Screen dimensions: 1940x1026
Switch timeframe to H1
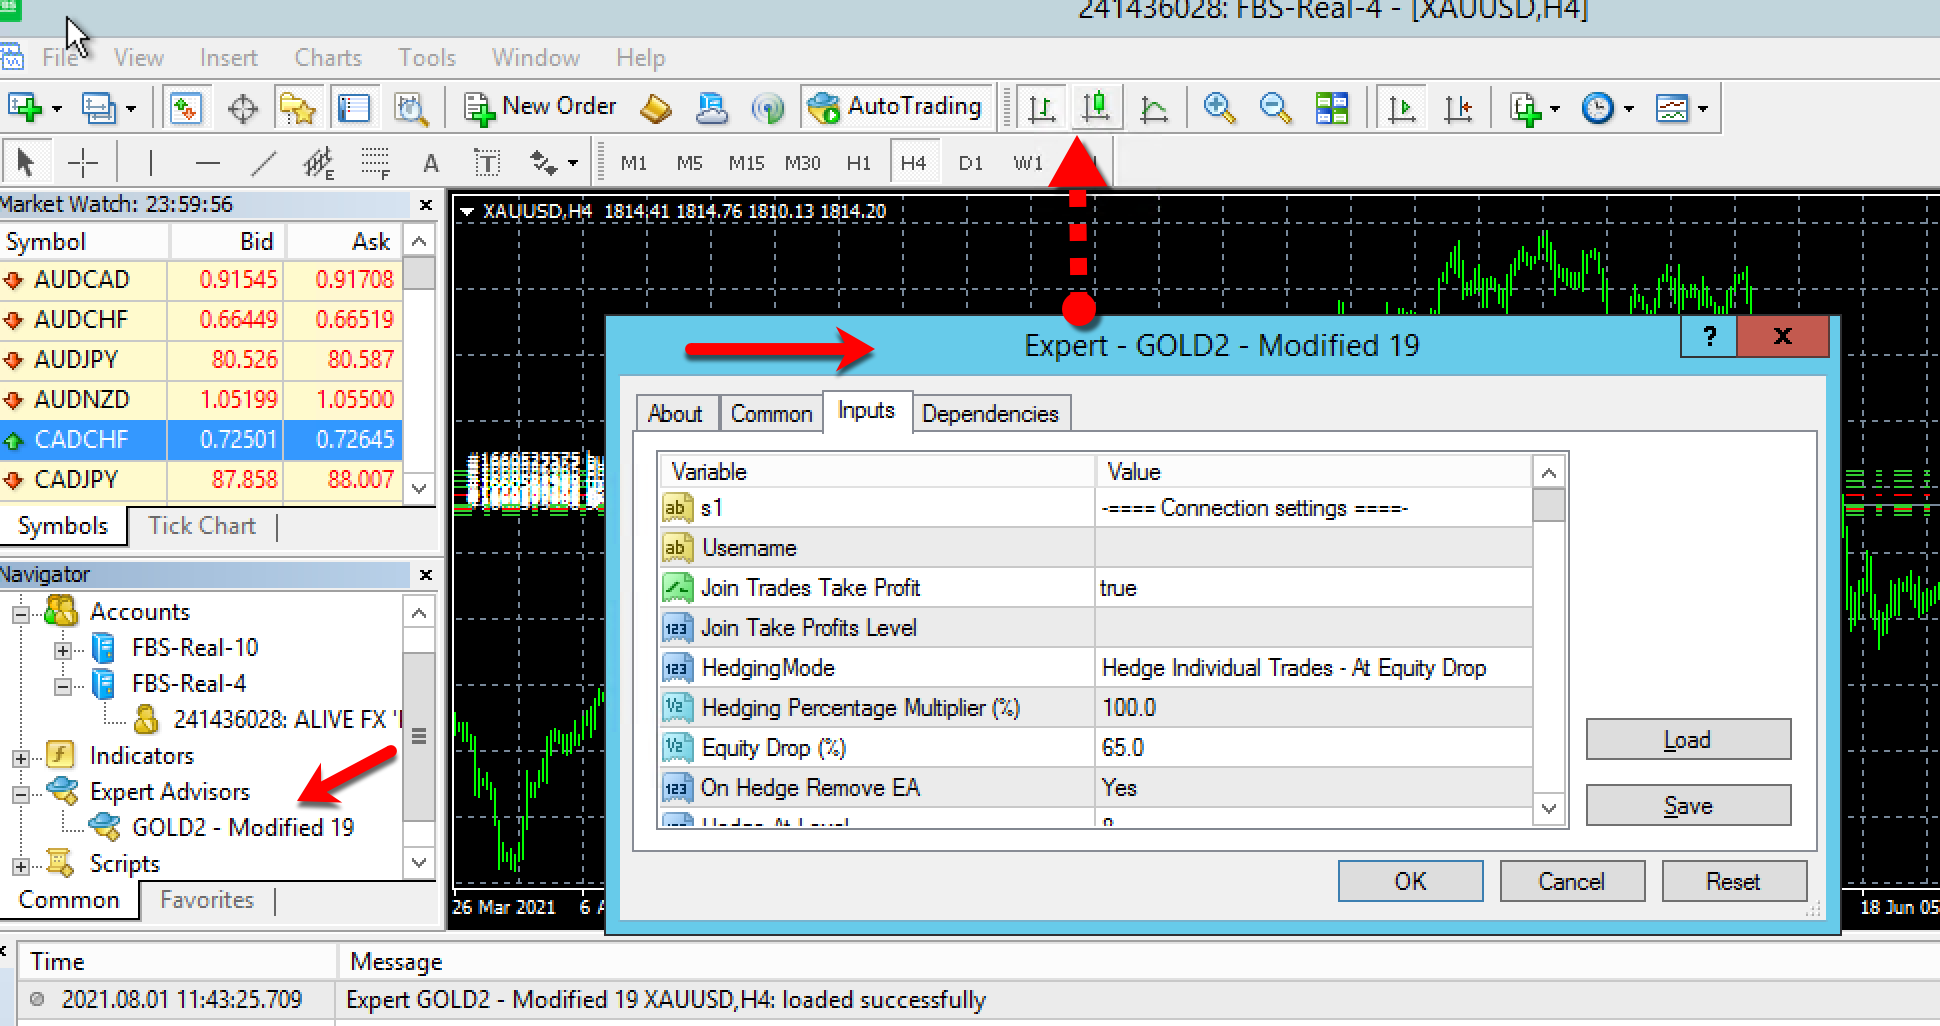pyautogui.click(x=858, y=163)
